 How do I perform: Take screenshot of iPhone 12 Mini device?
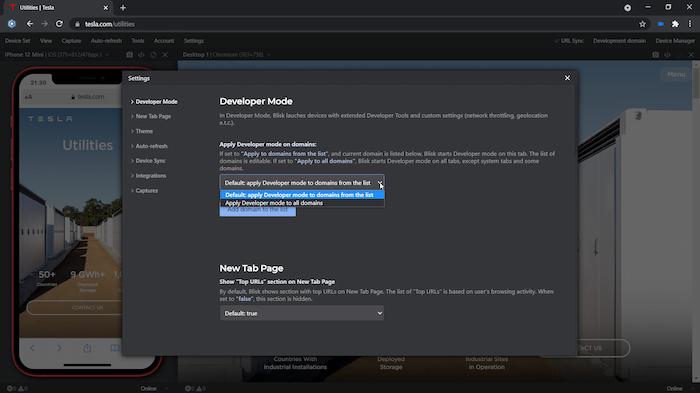(x=129, y=54)
